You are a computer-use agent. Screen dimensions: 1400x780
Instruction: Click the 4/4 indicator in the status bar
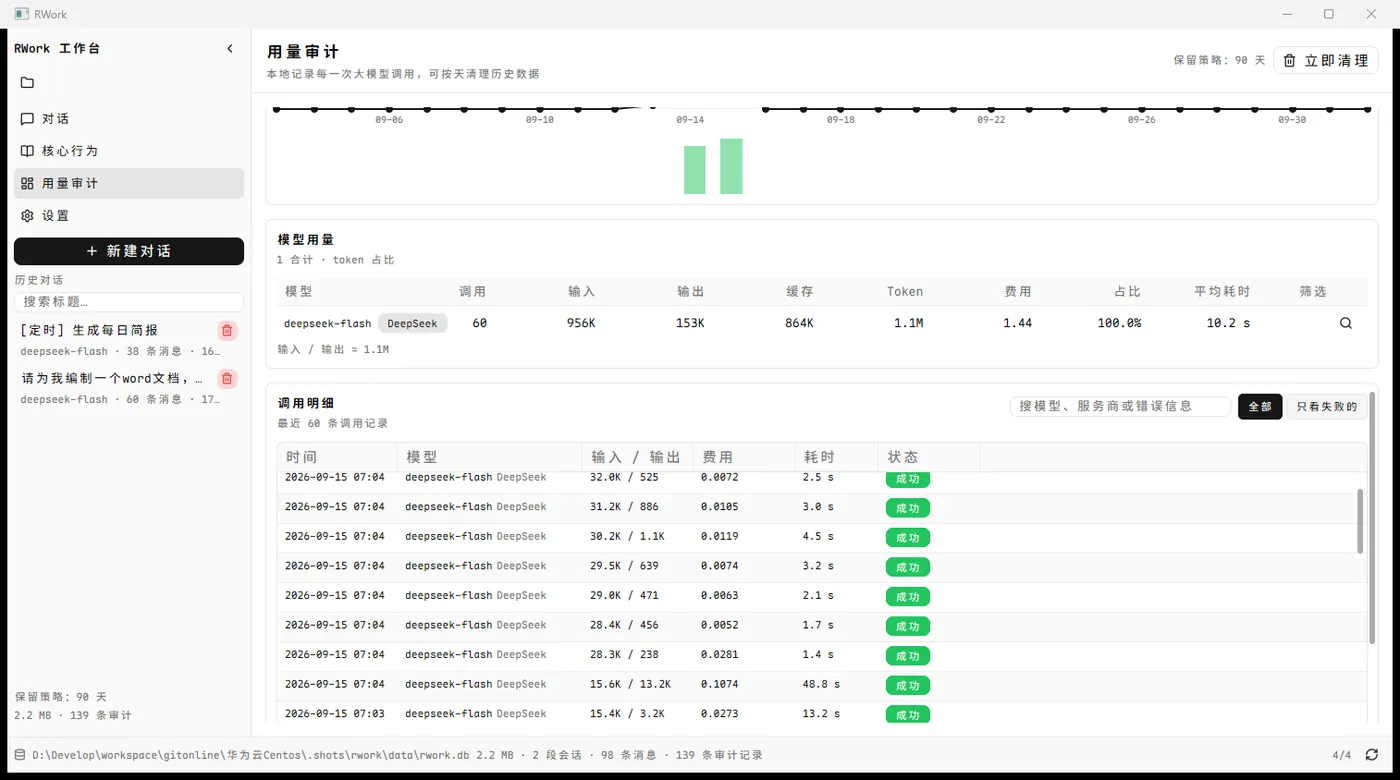point(1342,755)
